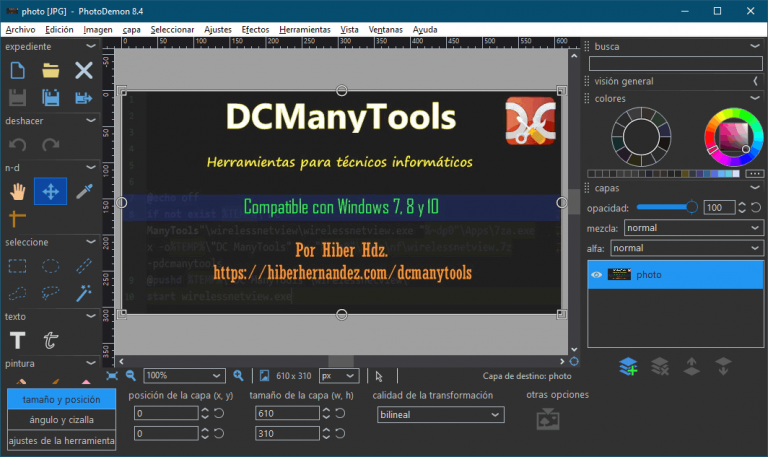Viewport: 768px width, 457px height.
Task: Click the other options image icon
Action: [x=548, y=420]
